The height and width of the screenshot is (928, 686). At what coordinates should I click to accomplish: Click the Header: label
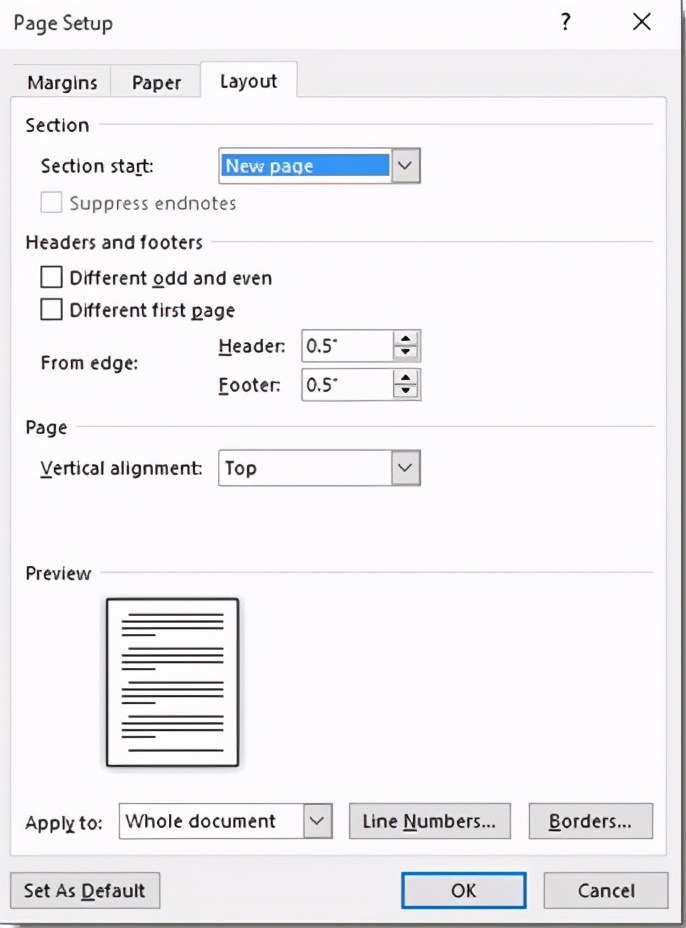(x=252, y=346)
